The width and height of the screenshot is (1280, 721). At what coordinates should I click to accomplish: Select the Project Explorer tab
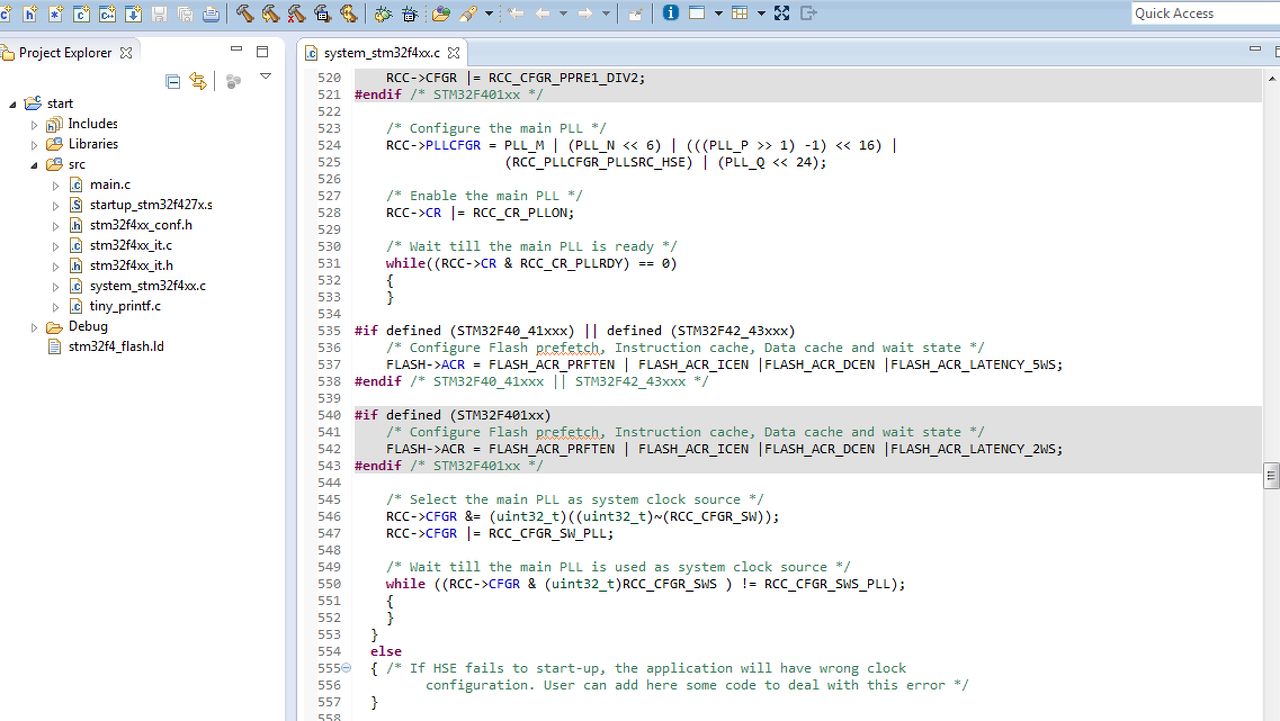click(x=65, y=53)
